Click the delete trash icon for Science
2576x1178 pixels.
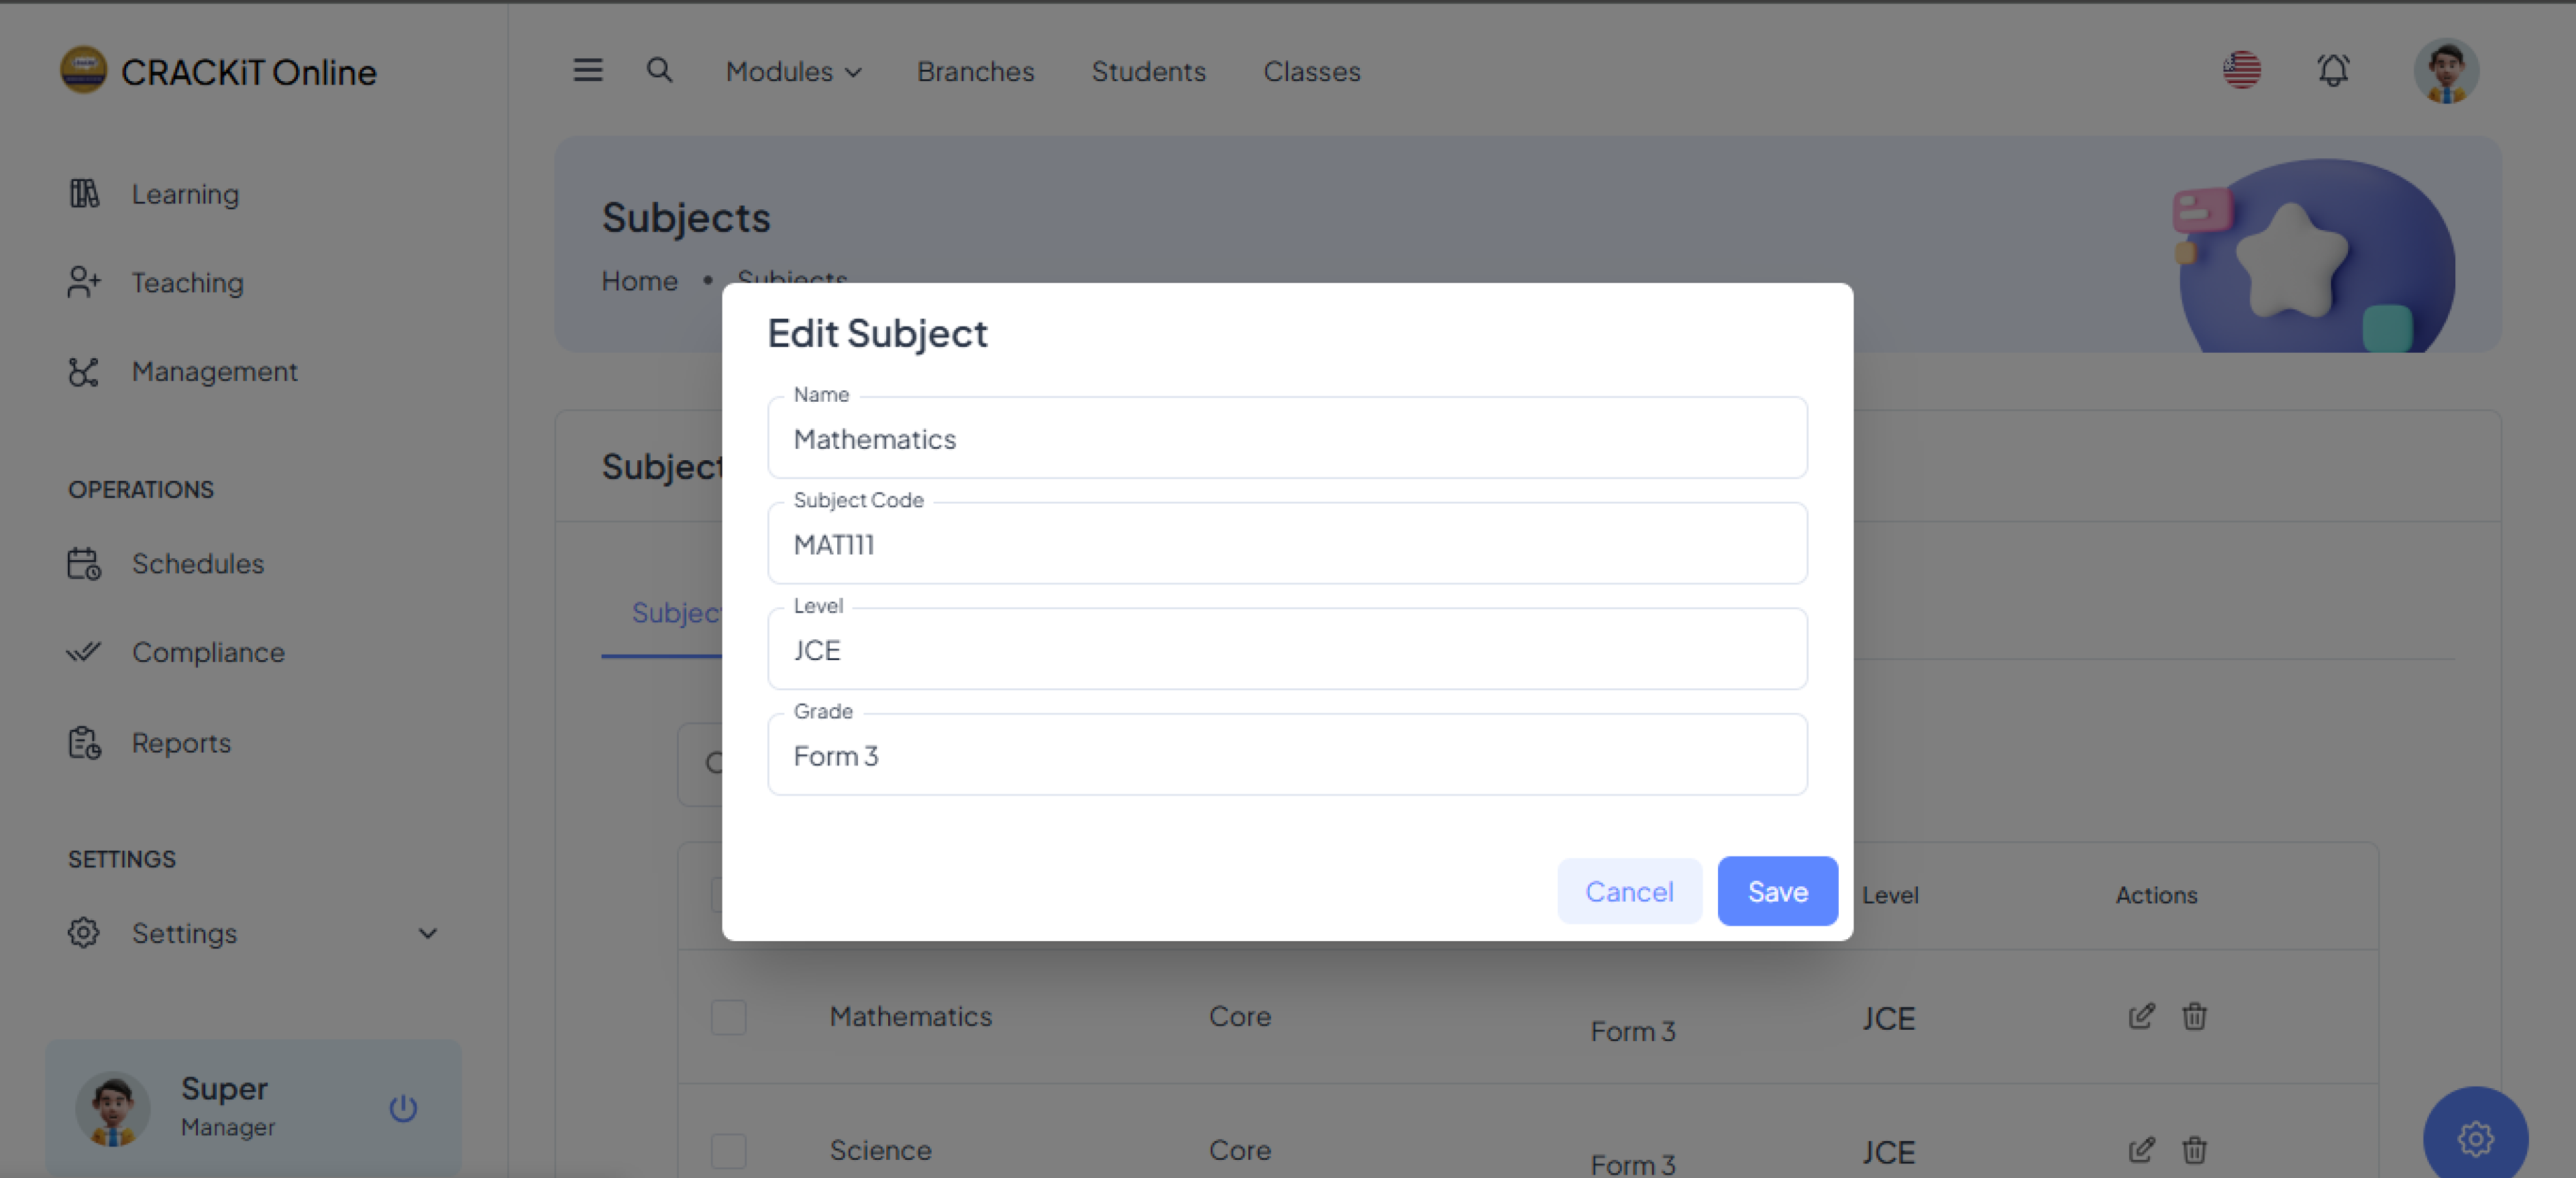(x=2194, y=1150)
